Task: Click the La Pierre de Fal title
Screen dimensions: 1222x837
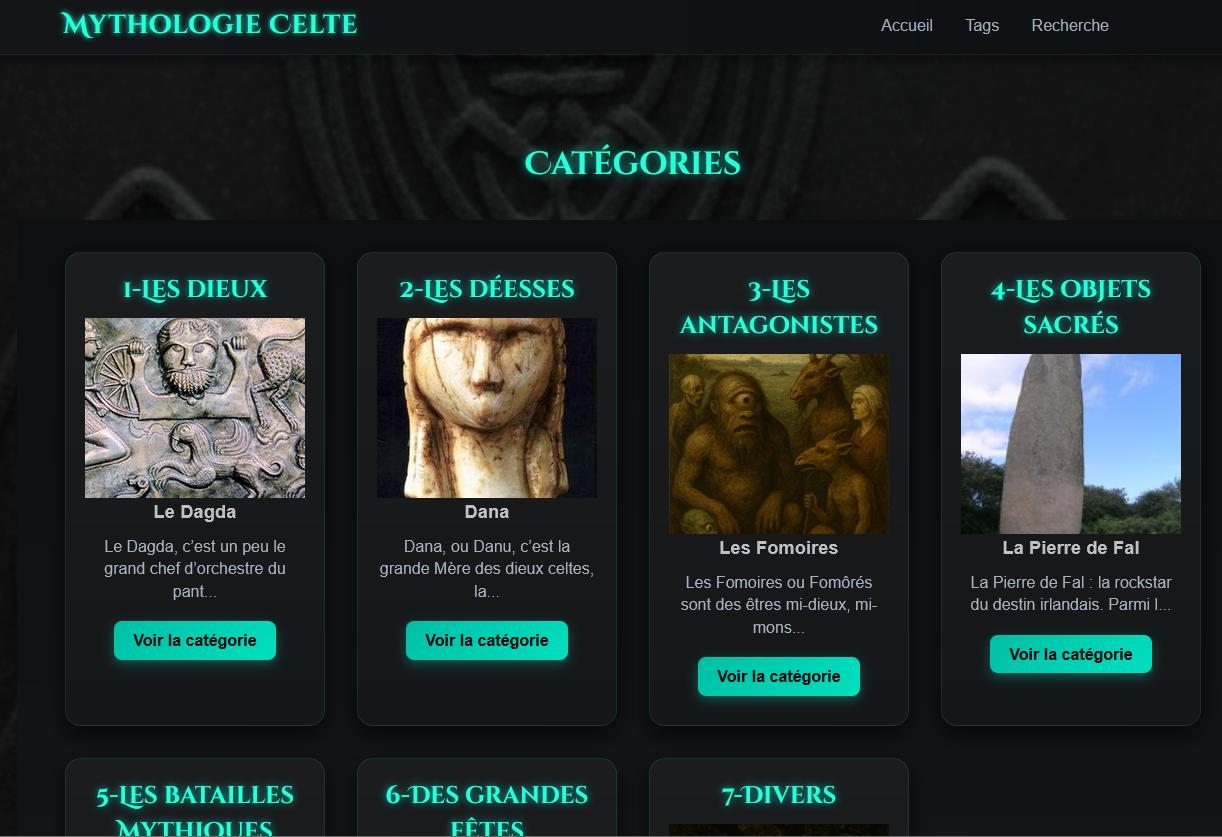Action: point(1071,548)
